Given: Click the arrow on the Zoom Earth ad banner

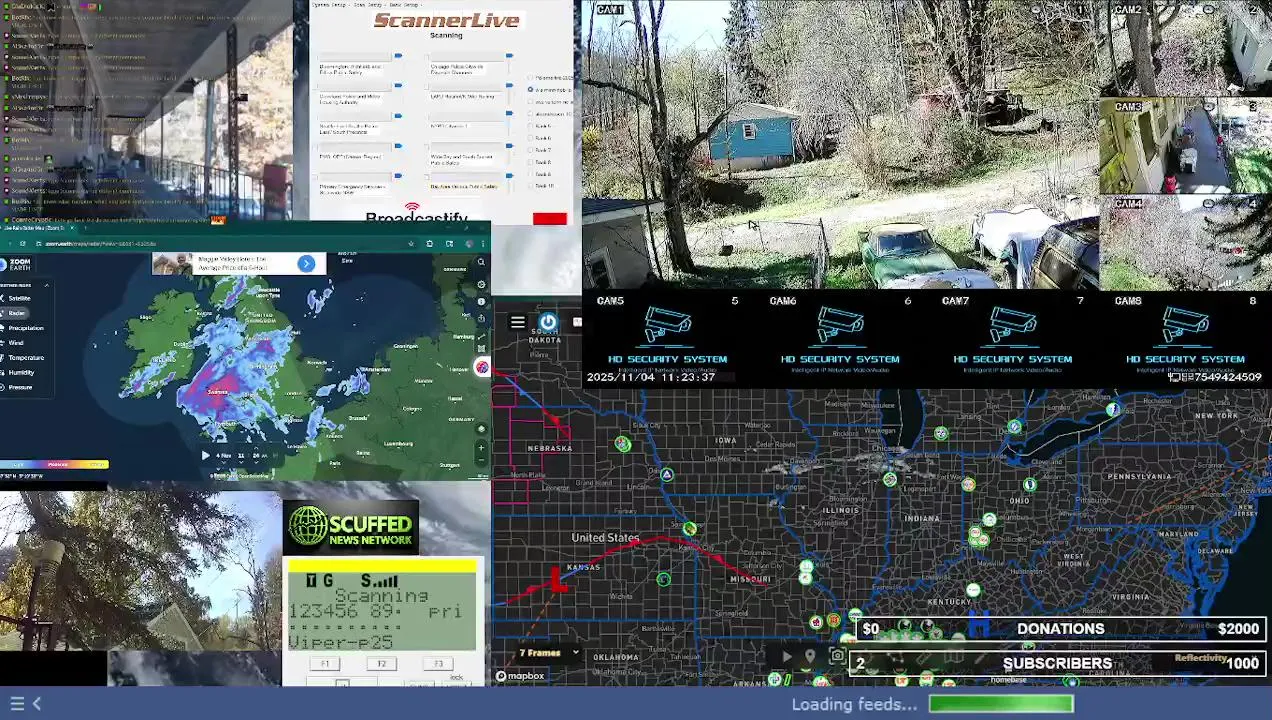Looking at the screenshot, I should (306, 263).
